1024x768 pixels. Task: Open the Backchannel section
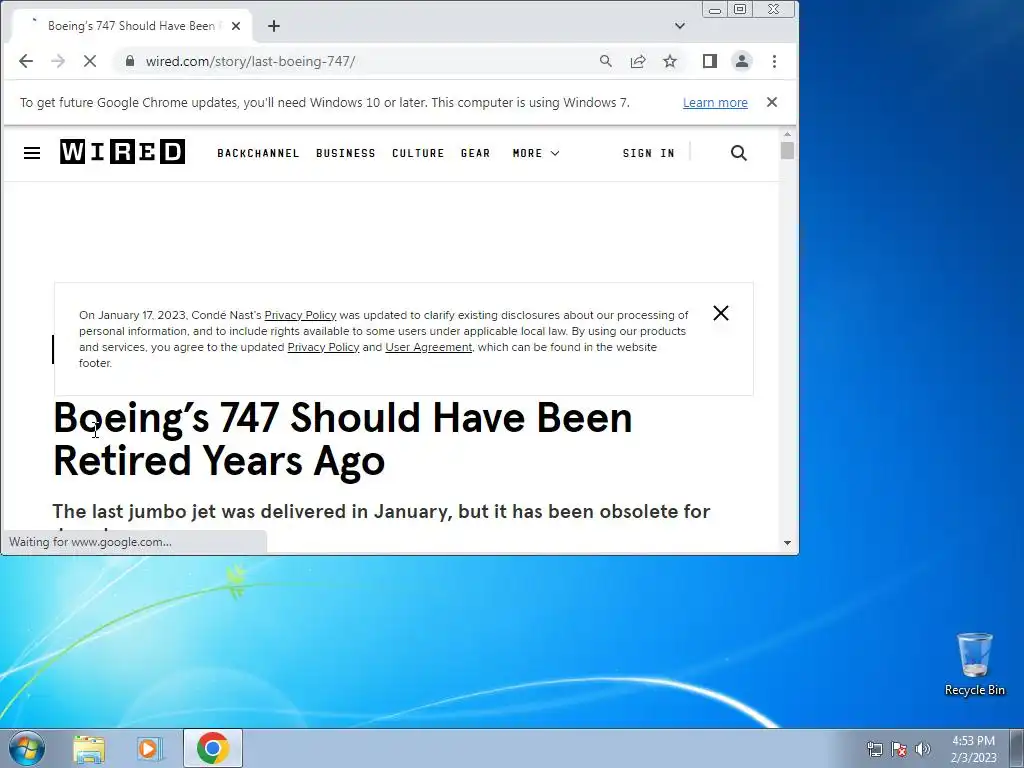[x=258, y=153]
